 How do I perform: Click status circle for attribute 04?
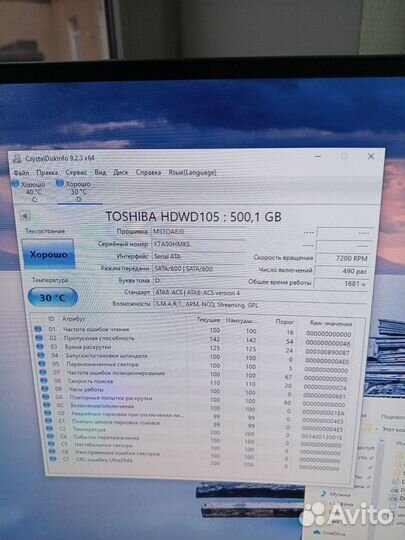[x=41, y=355]
